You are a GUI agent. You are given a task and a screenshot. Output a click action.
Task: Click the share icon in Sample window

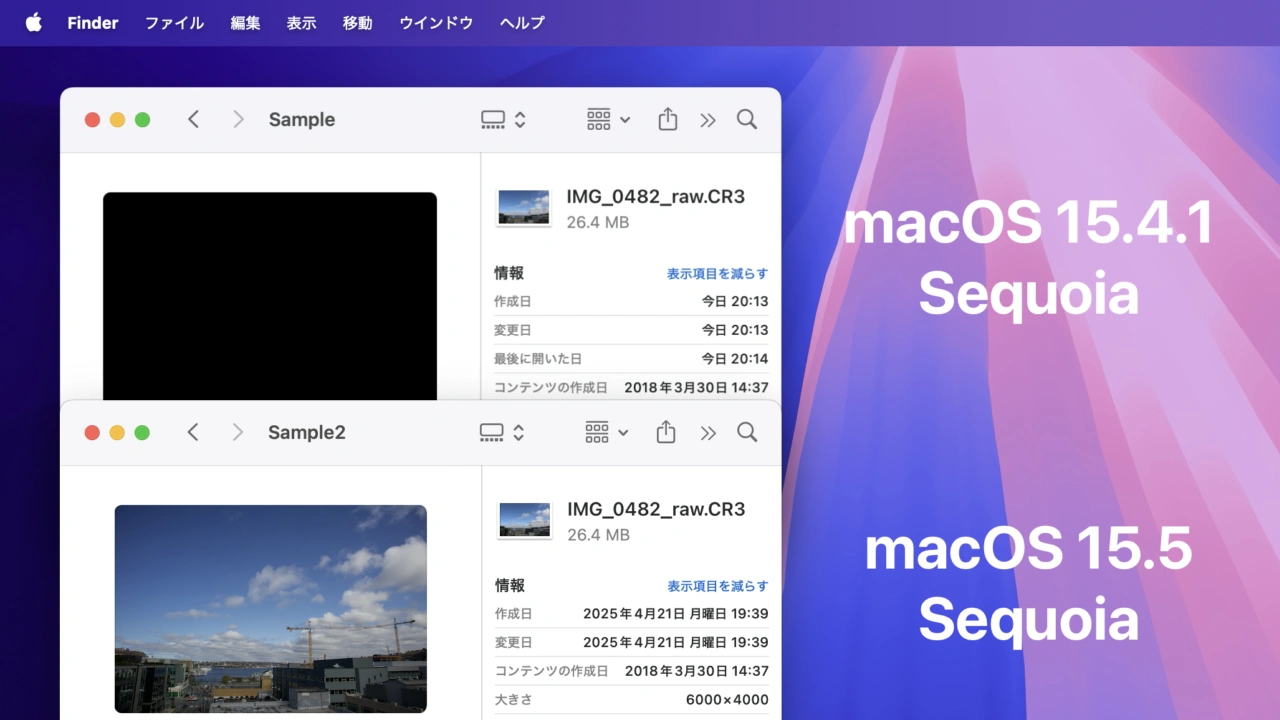(x=668, y=120)
